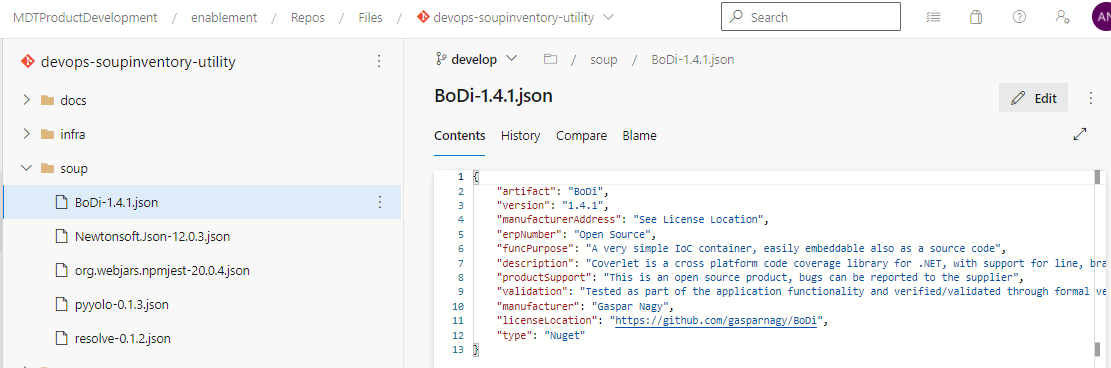Click the "artifact": "BoDi" code line
The image size is (1111, 368).
point(553,191)
